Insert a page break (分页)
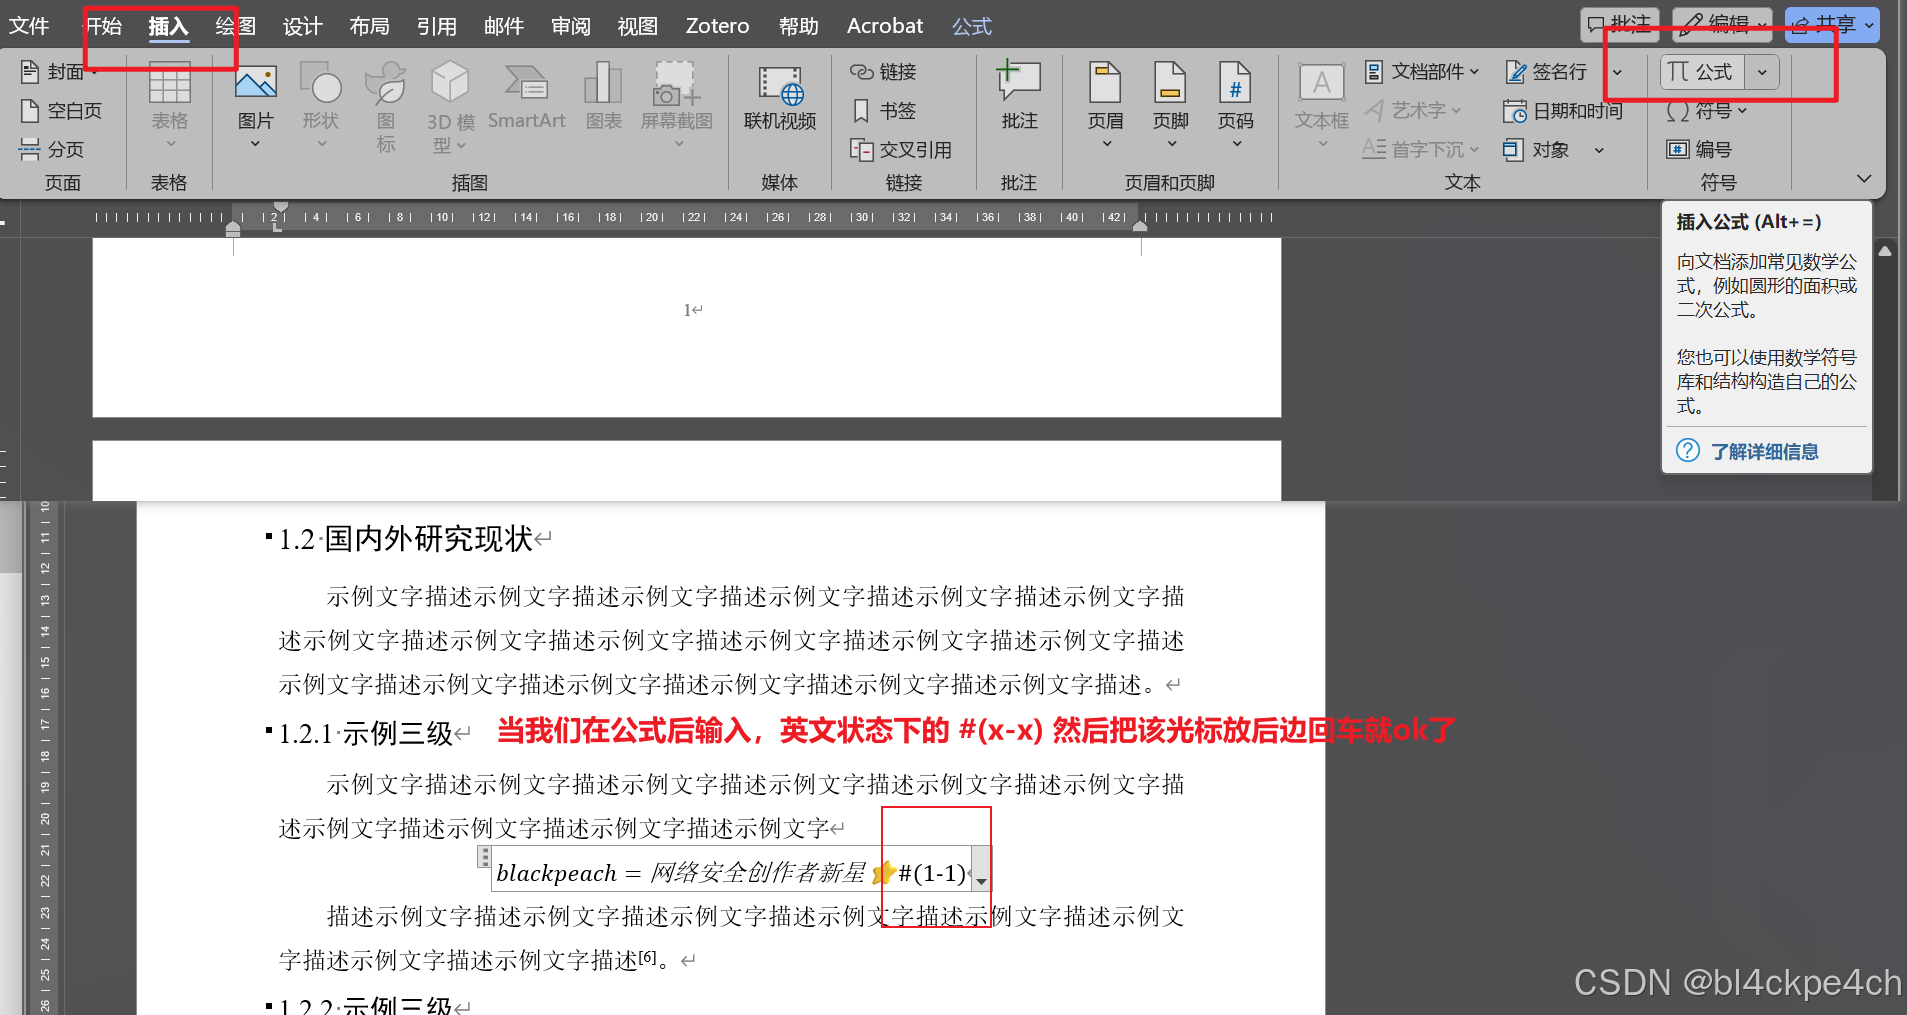Viewport: 1907px width, 1015px height. point(52,150)
